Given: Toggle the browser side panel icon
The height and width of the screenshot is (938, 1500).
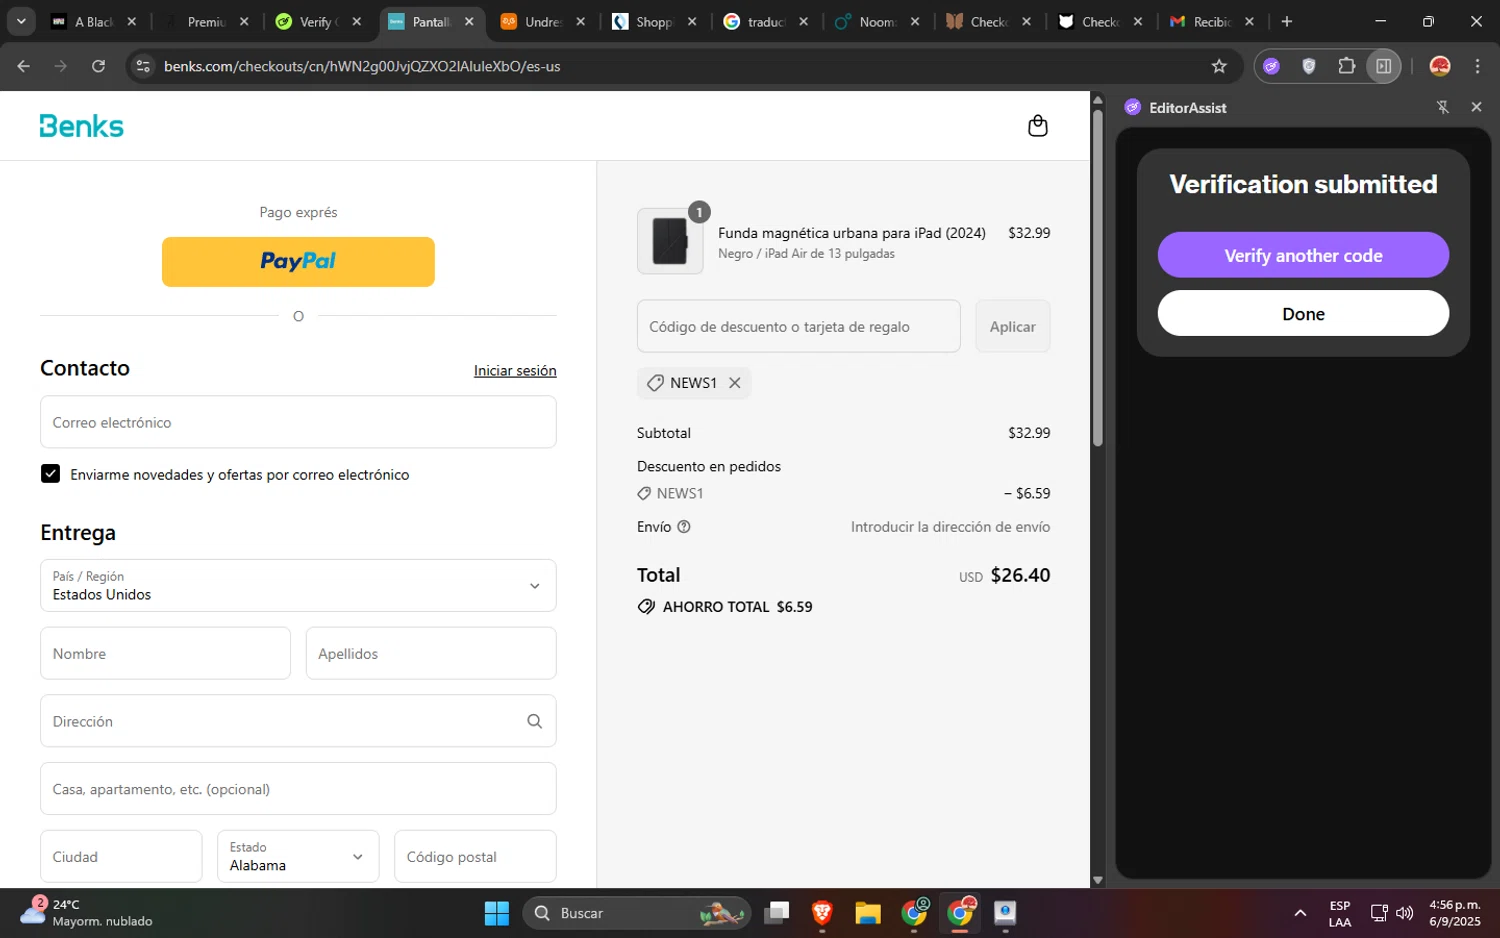Looking at the screenshot, I should (1384, 66).
